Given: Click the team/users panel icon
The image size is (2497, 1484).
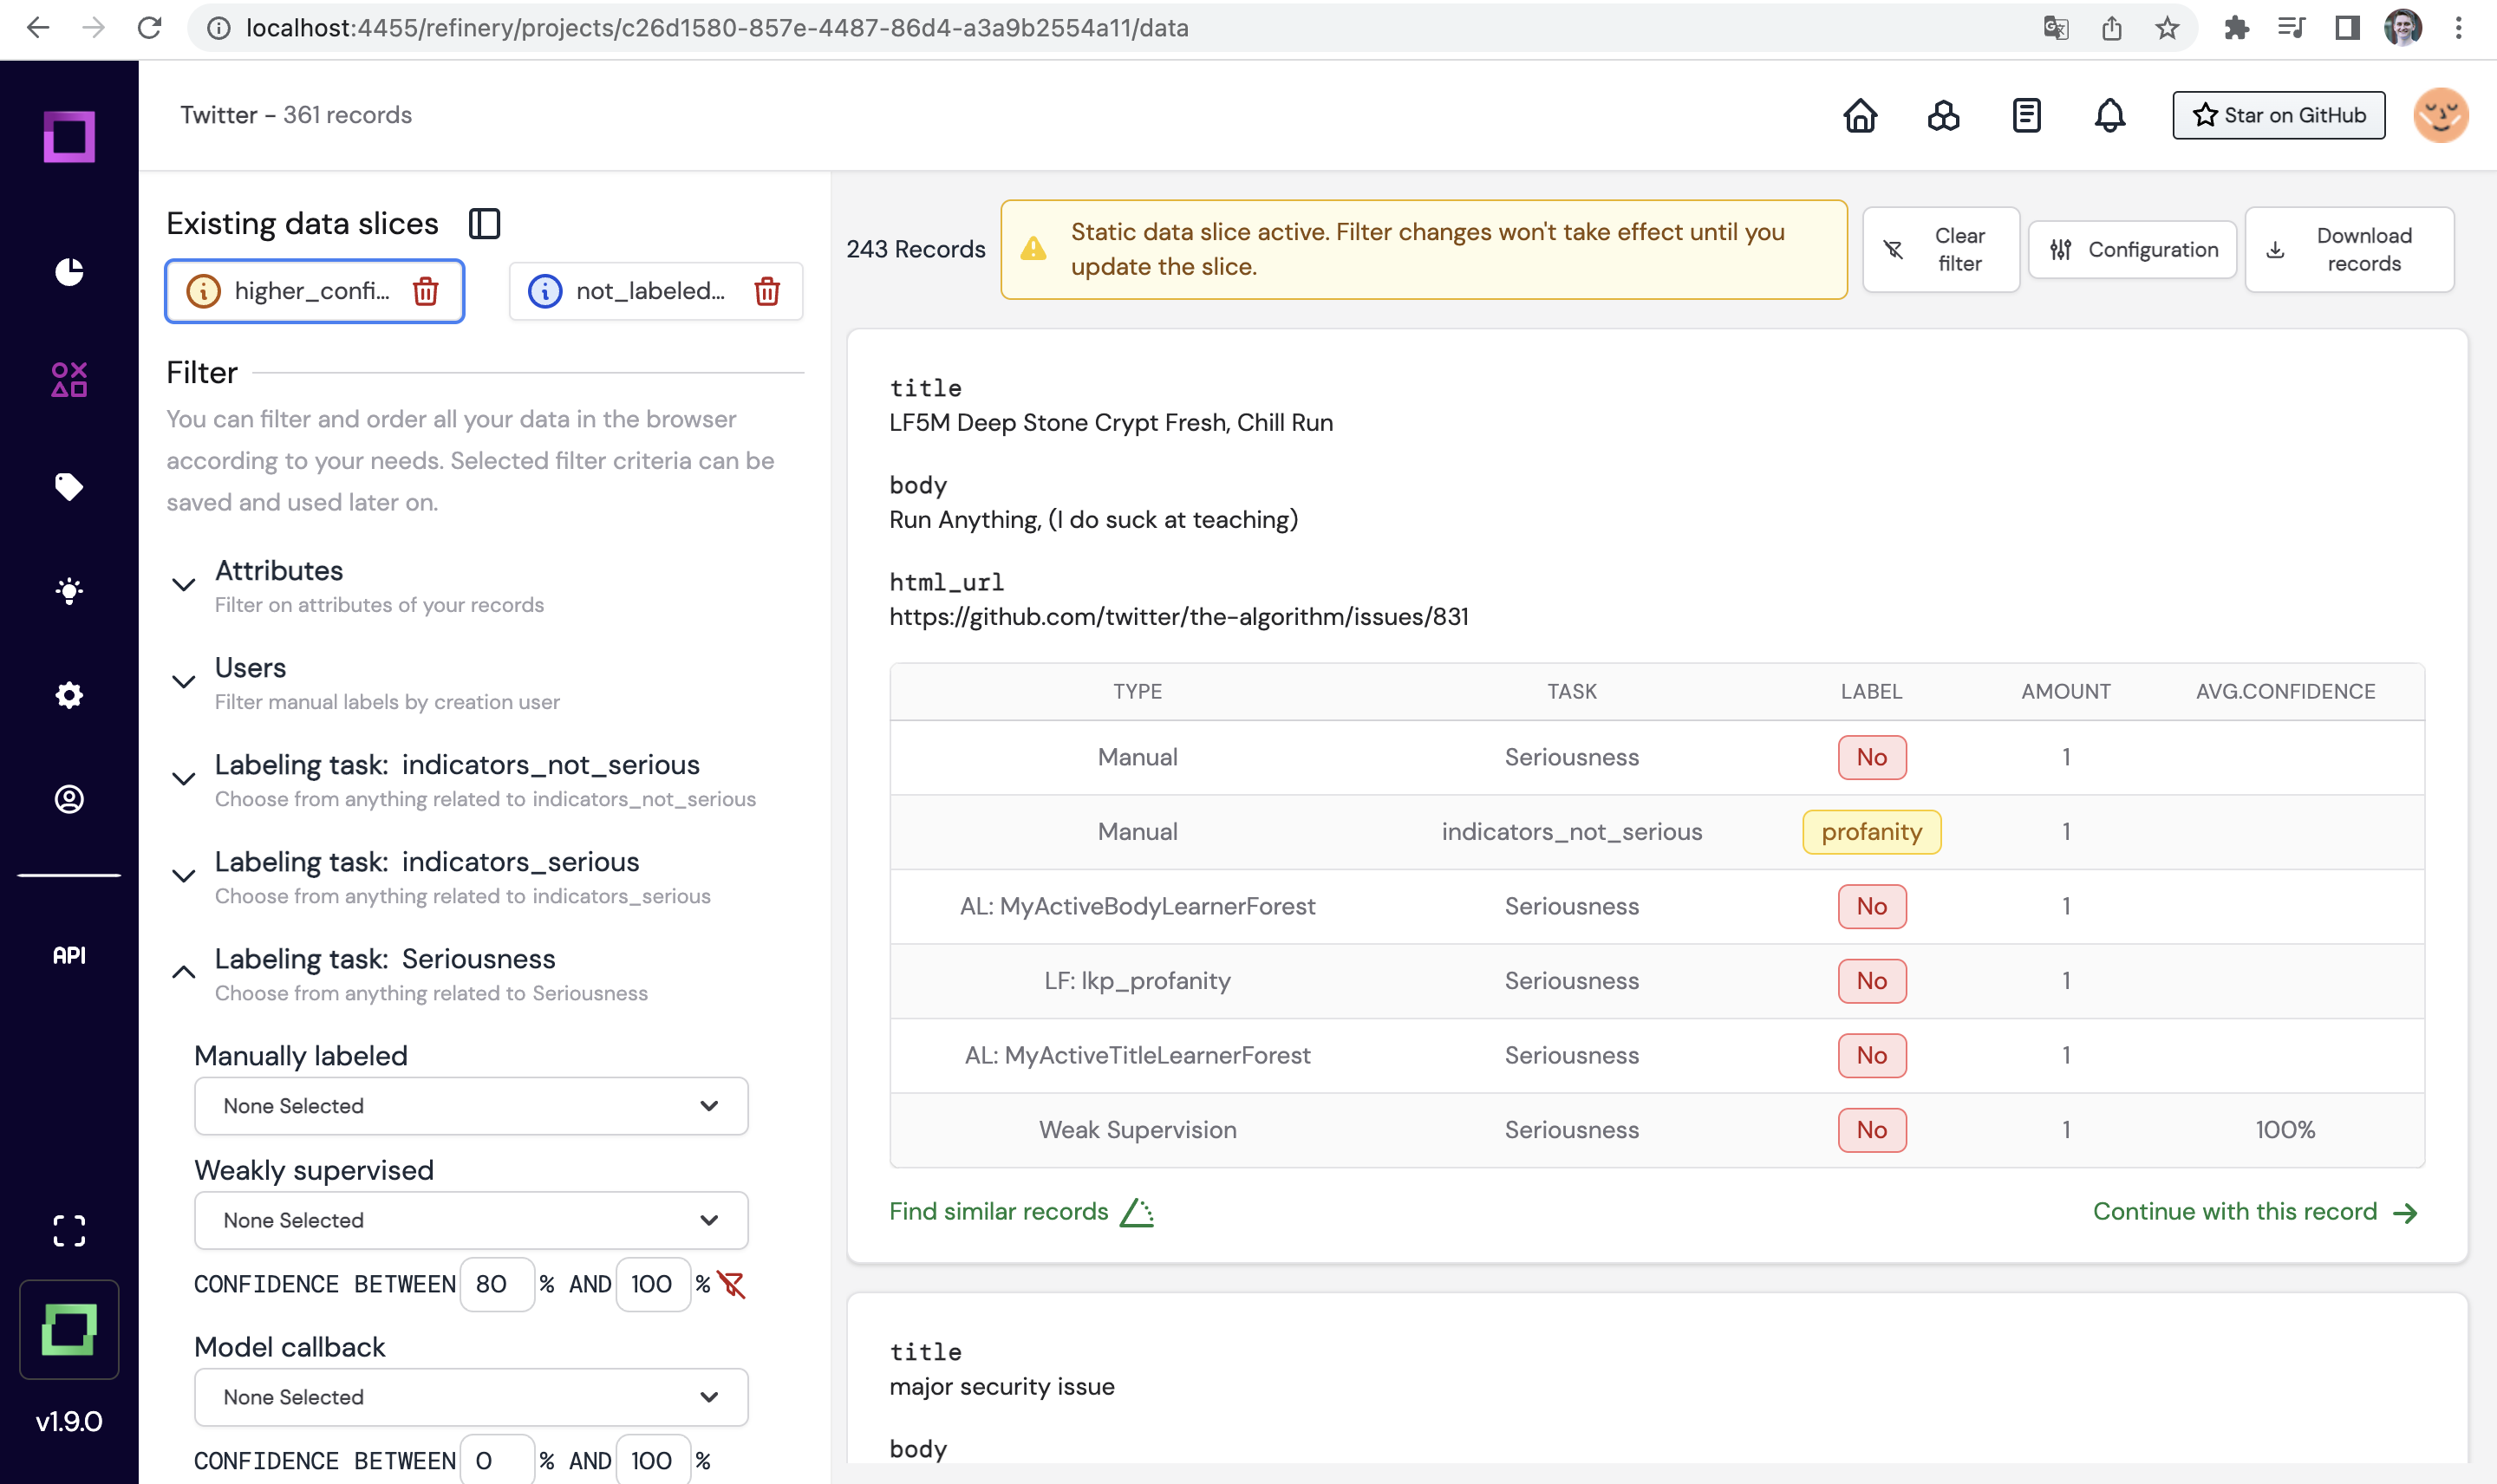Looking at the screenshot, I should point(67,798).
